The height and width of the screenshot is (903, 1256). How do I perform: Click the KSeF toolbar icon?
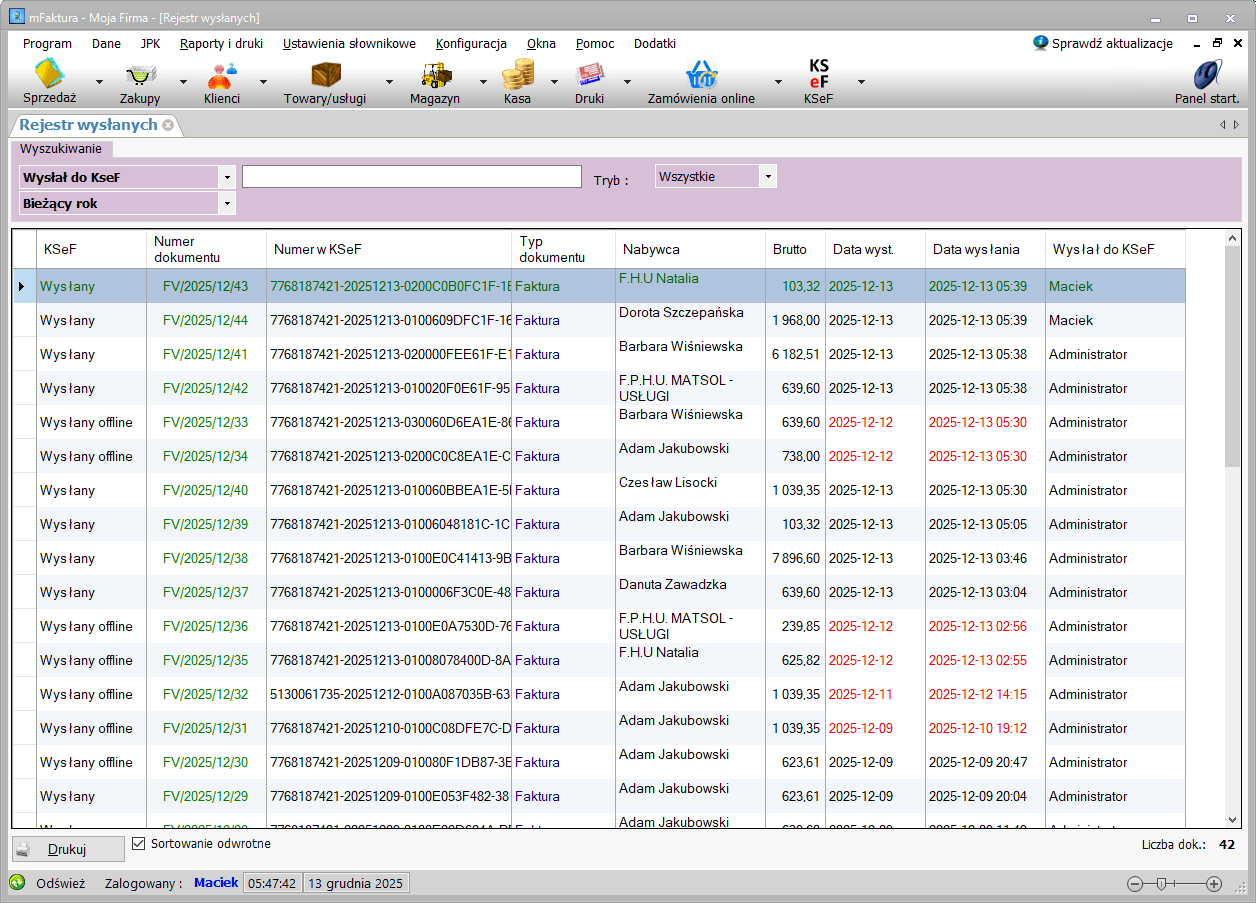[x=818, y=75]
